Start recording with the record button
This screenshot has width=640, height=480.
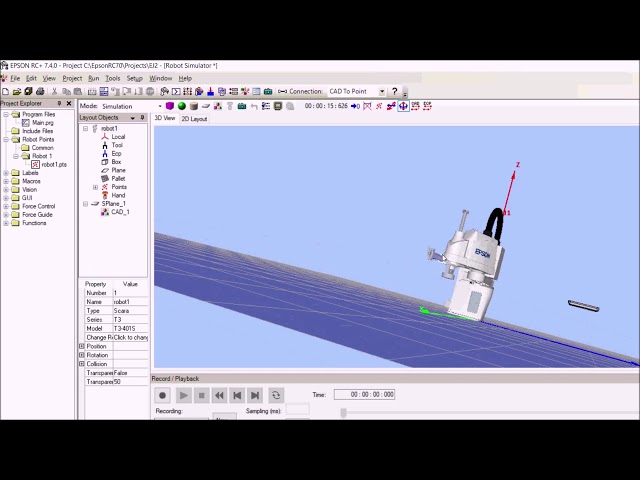[x=162, y=395]
